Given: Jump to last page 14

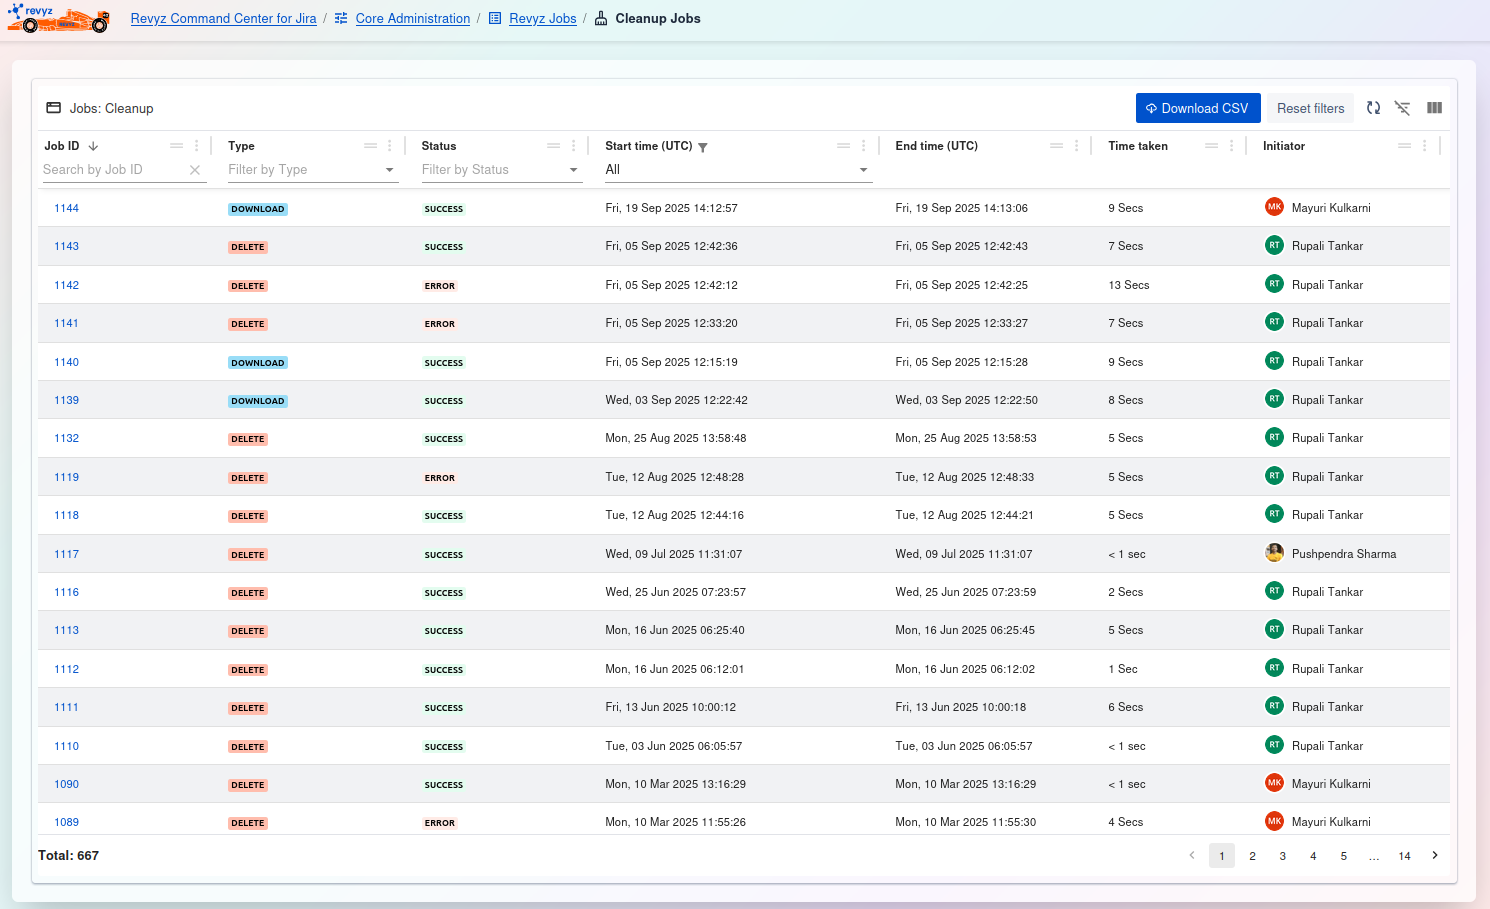Looking at the screenshot, I should point(1404,856).
